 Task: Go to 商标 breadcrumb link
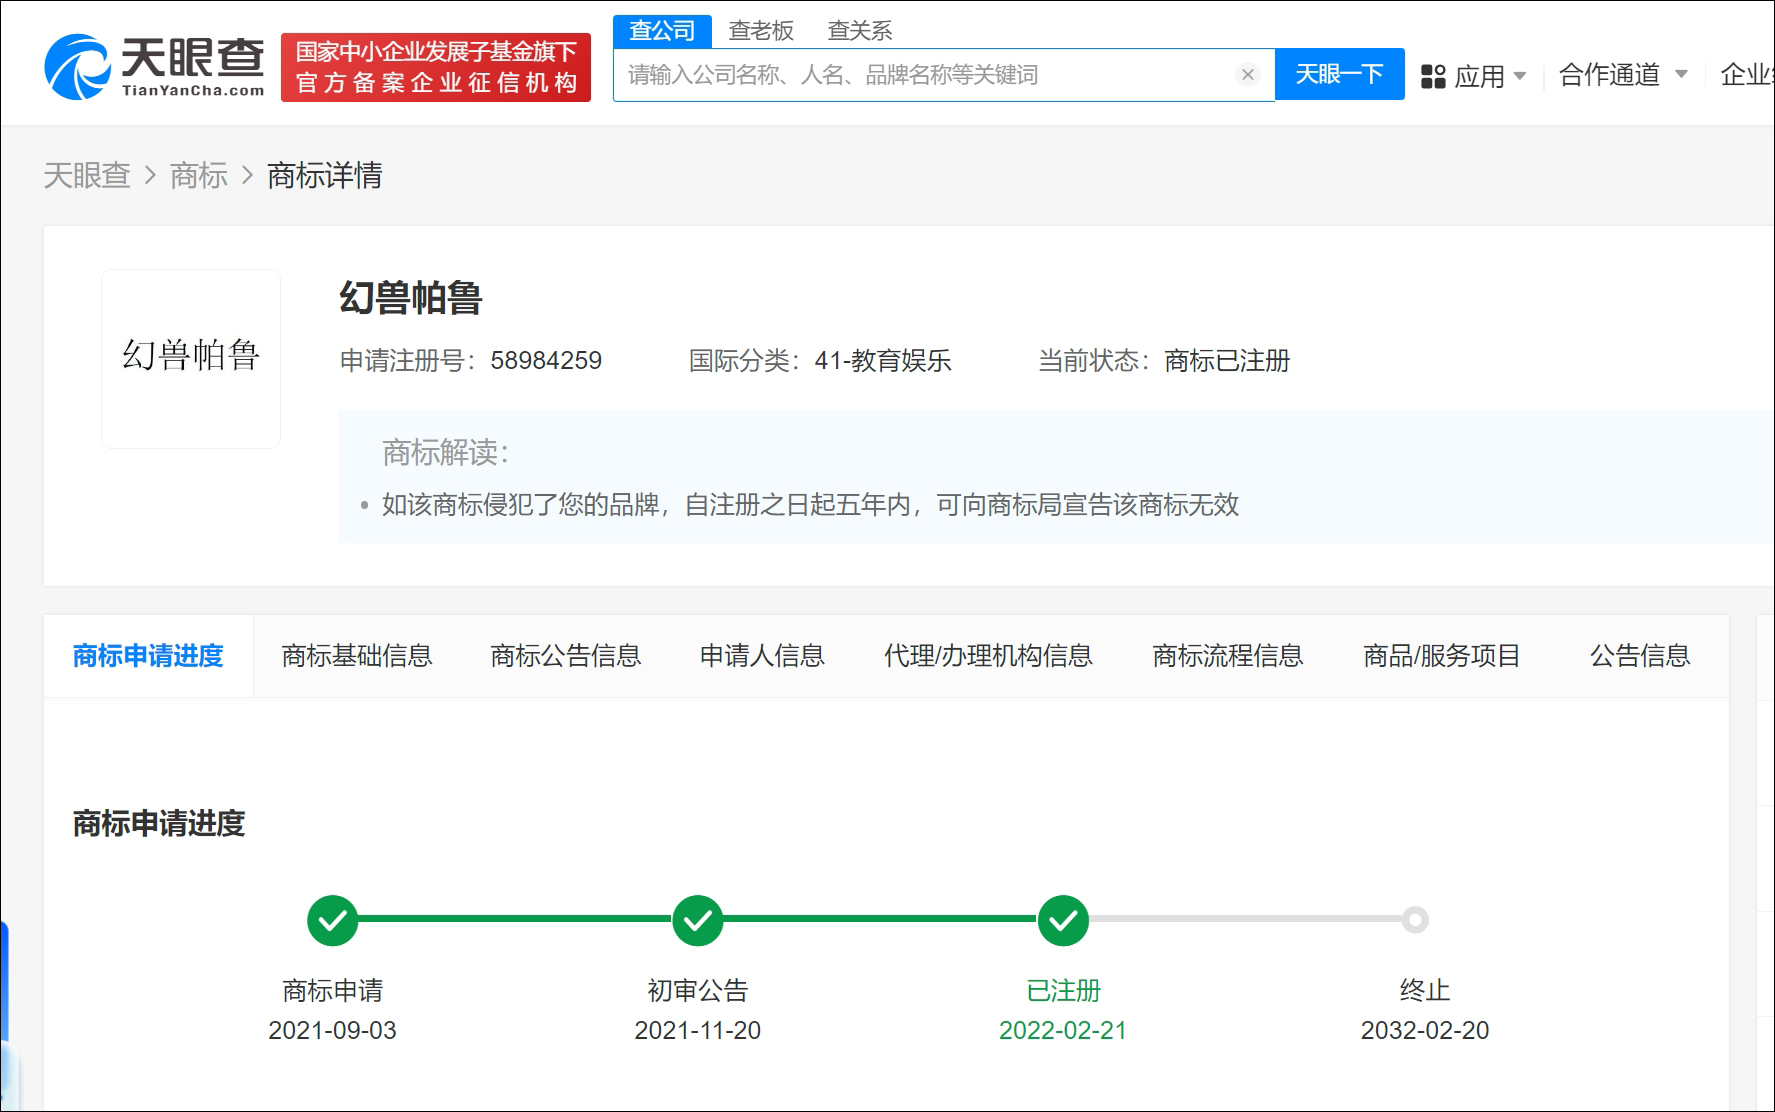coord(199,176)
